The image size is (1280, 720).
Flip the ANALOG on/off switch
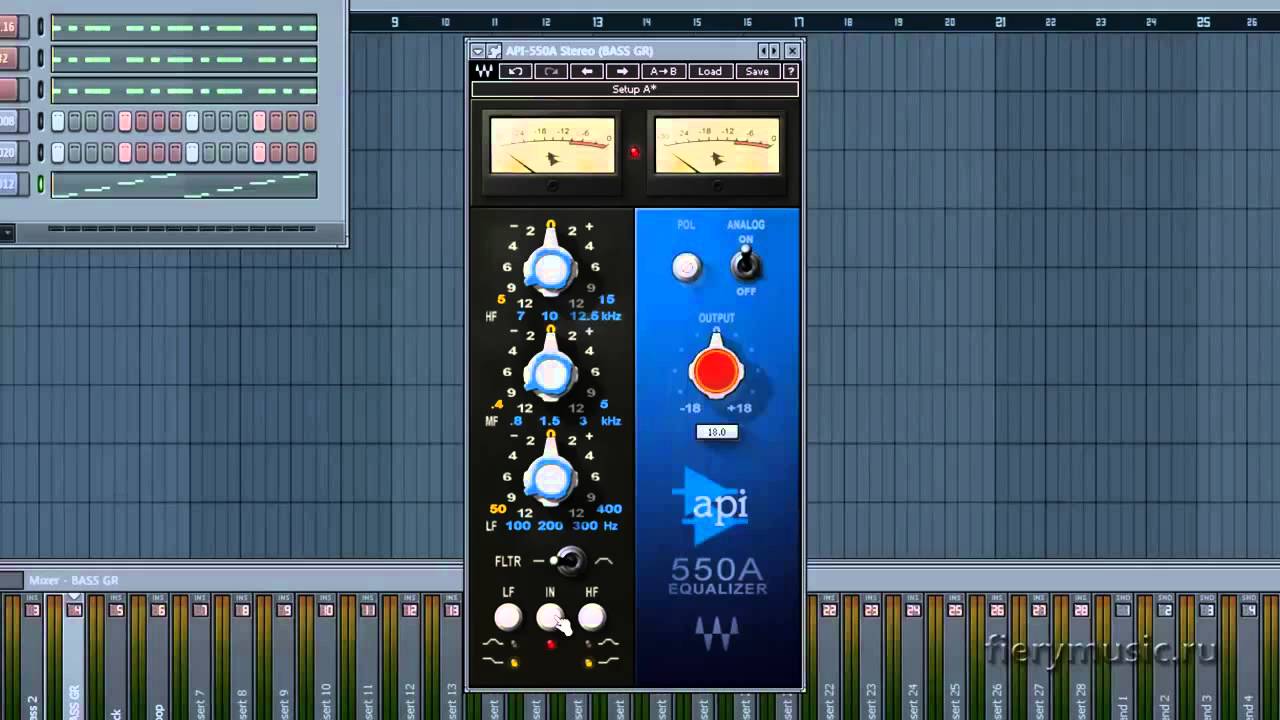pos(745,264)
